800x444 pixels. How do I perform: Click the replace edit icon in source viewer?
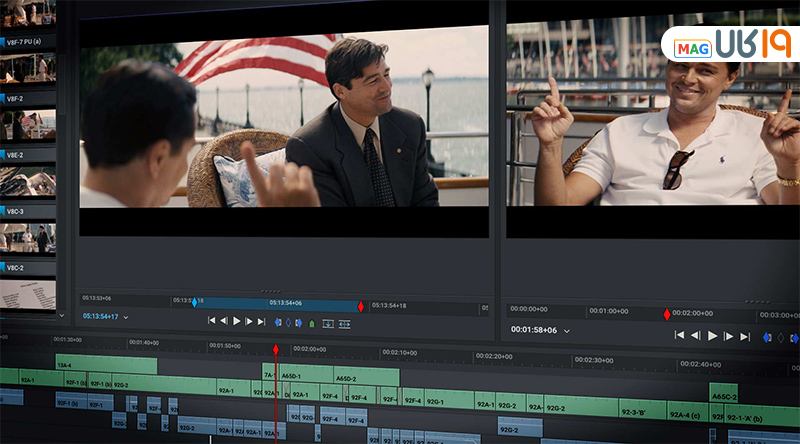click(344, 323)
